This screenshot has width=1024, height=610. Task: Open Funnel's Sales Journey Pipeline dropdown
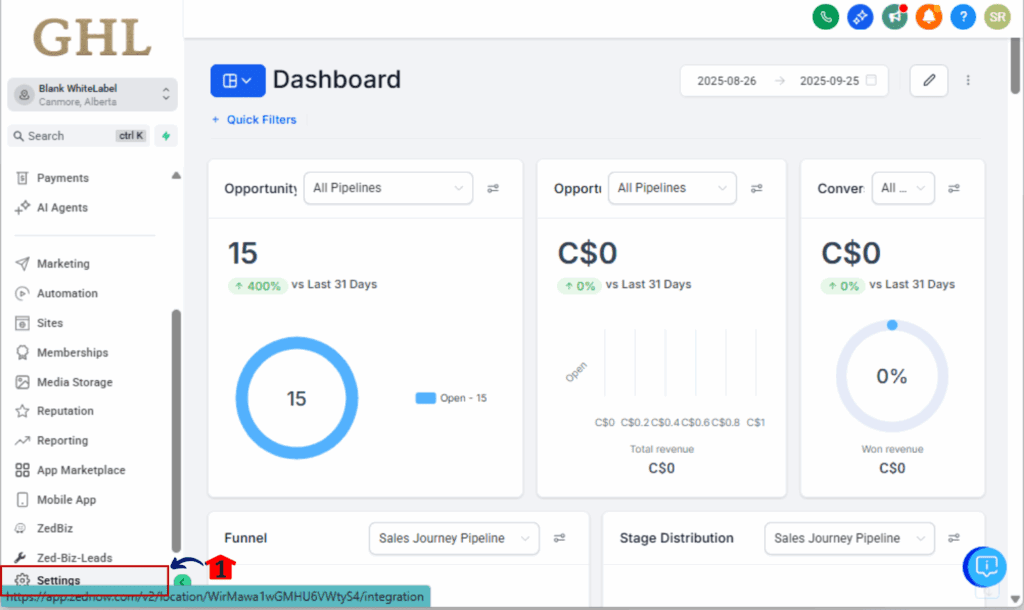[453, 538]
